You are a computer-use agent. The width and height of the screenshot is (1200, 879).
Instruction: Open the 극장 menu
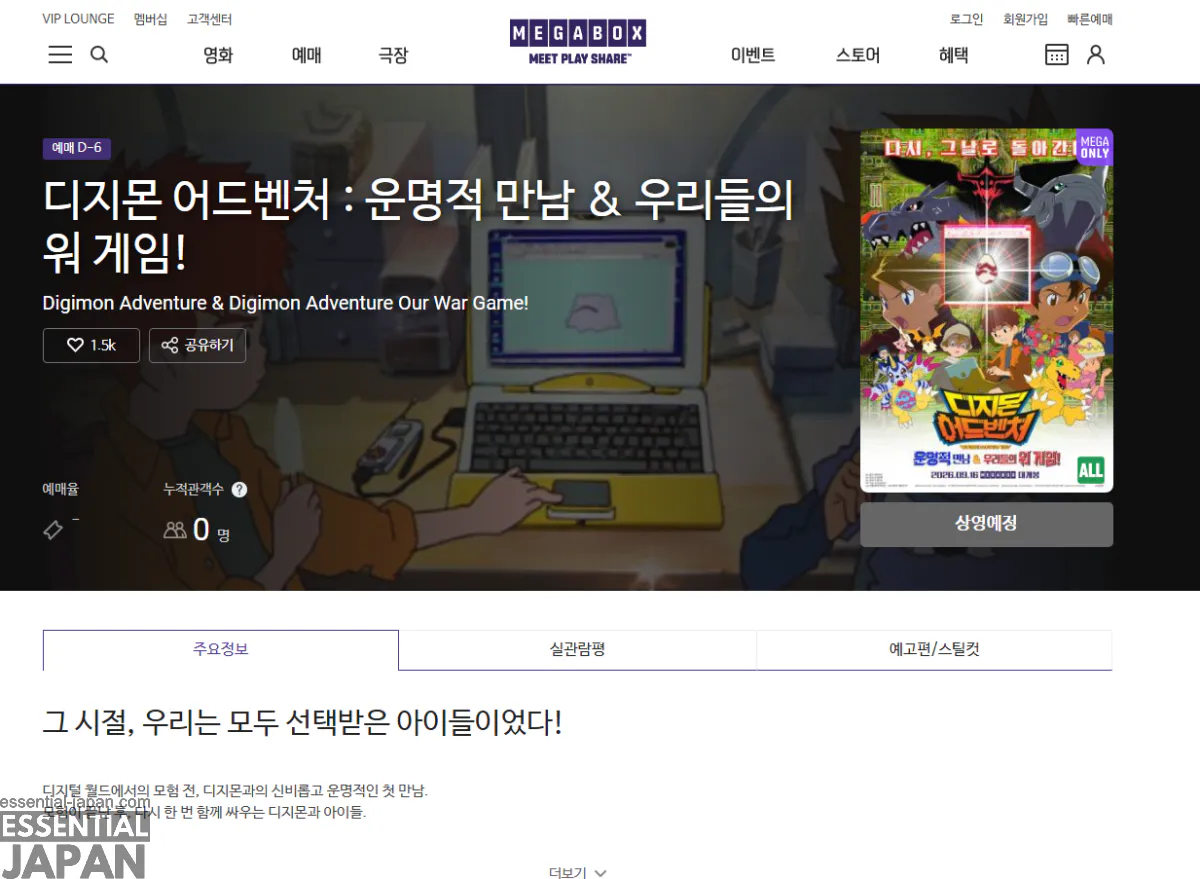coord(393,56)
